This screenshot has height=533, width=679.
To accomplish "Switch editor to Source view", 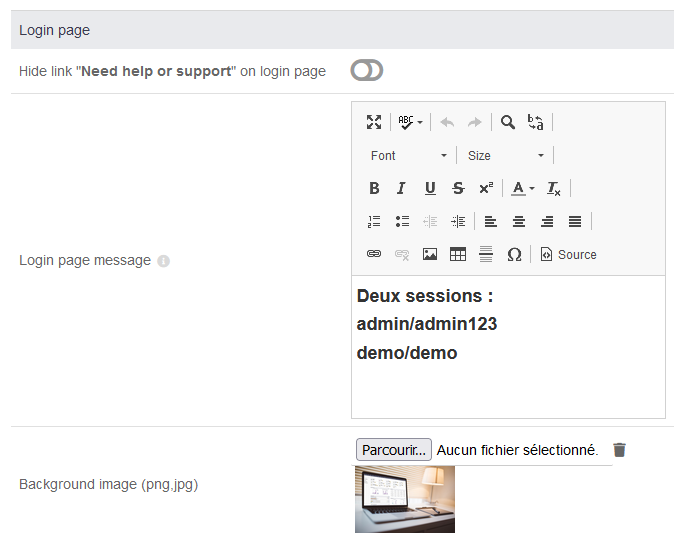I will click(x=568, y=254).
